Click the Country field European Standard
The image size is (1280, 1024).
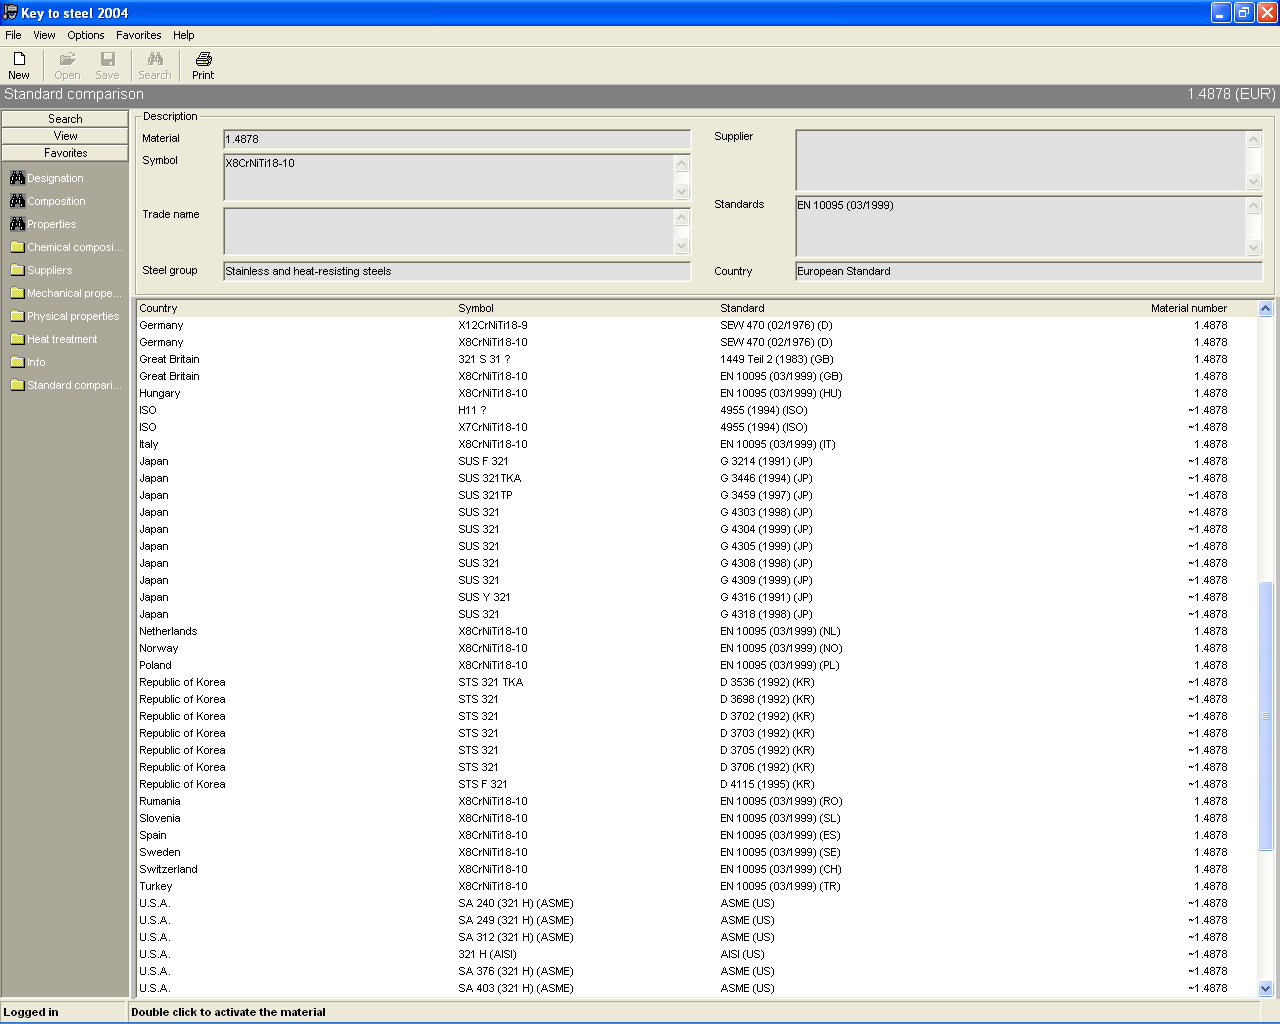pos(1029,271)
